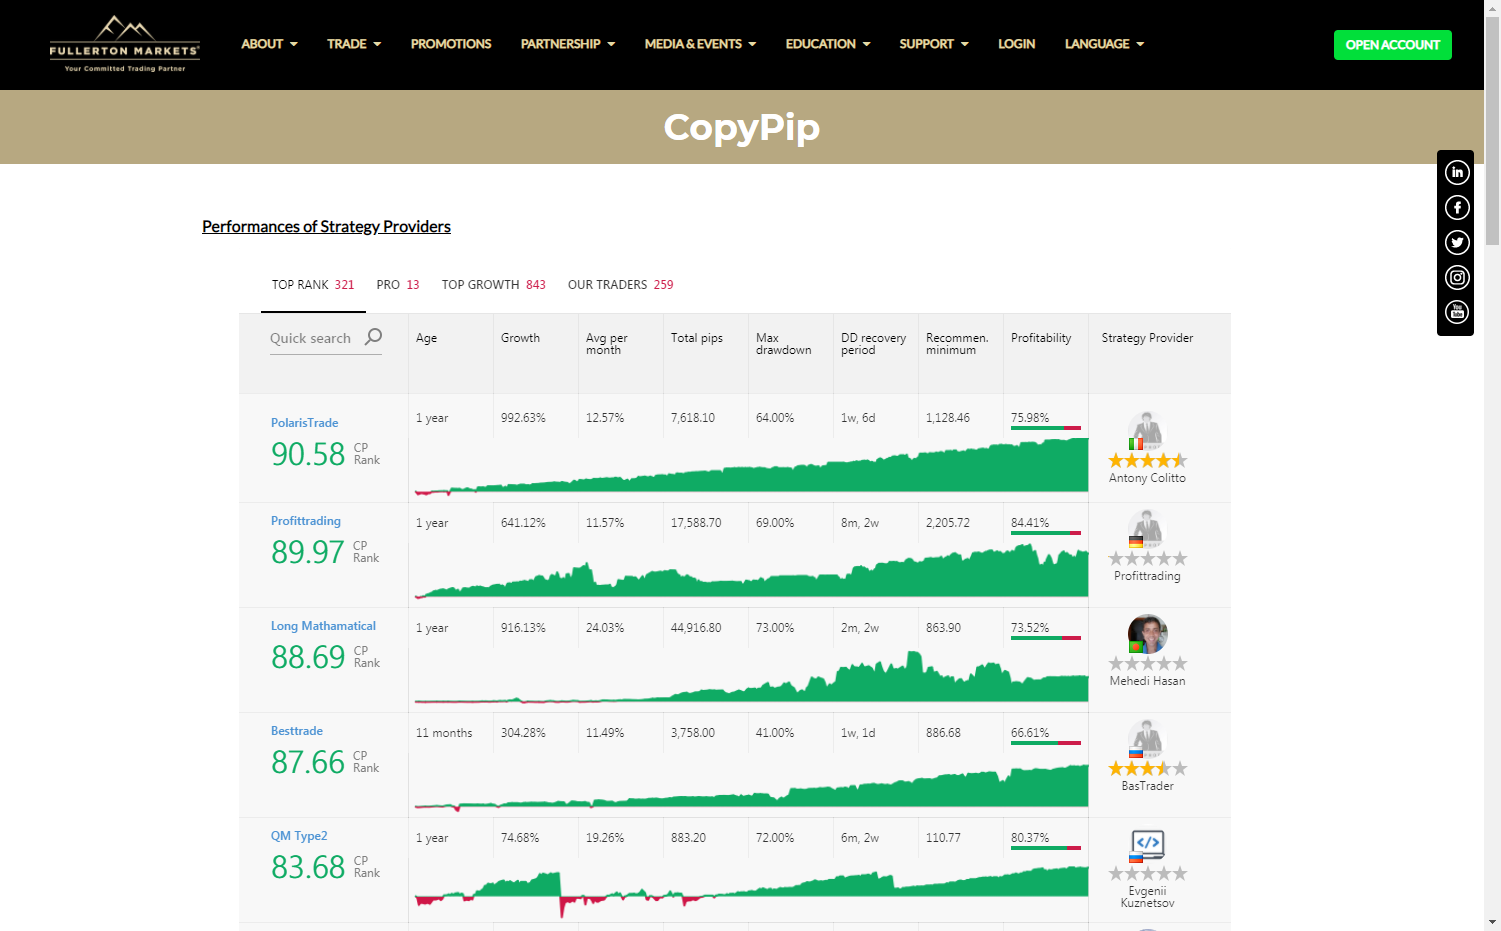Viewport: 1501px width, 931px height.
Task: Click BasTrader's avatar
Action: pyautogui.click(x=1147, y=738)
